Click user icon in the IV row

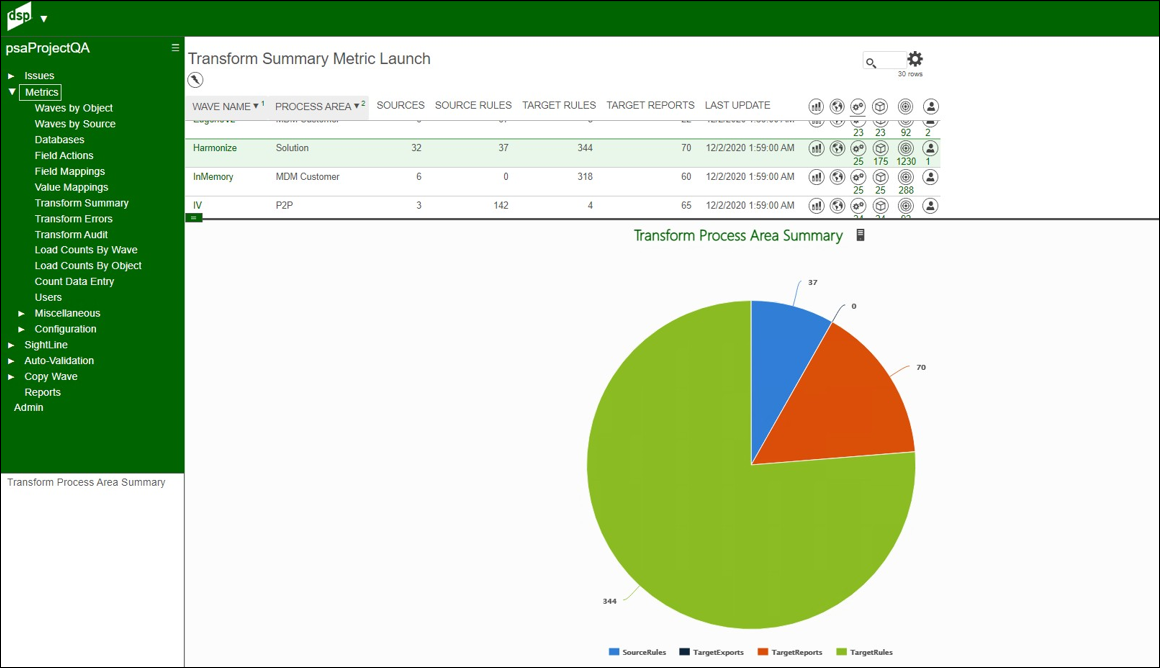coord(931,206)
